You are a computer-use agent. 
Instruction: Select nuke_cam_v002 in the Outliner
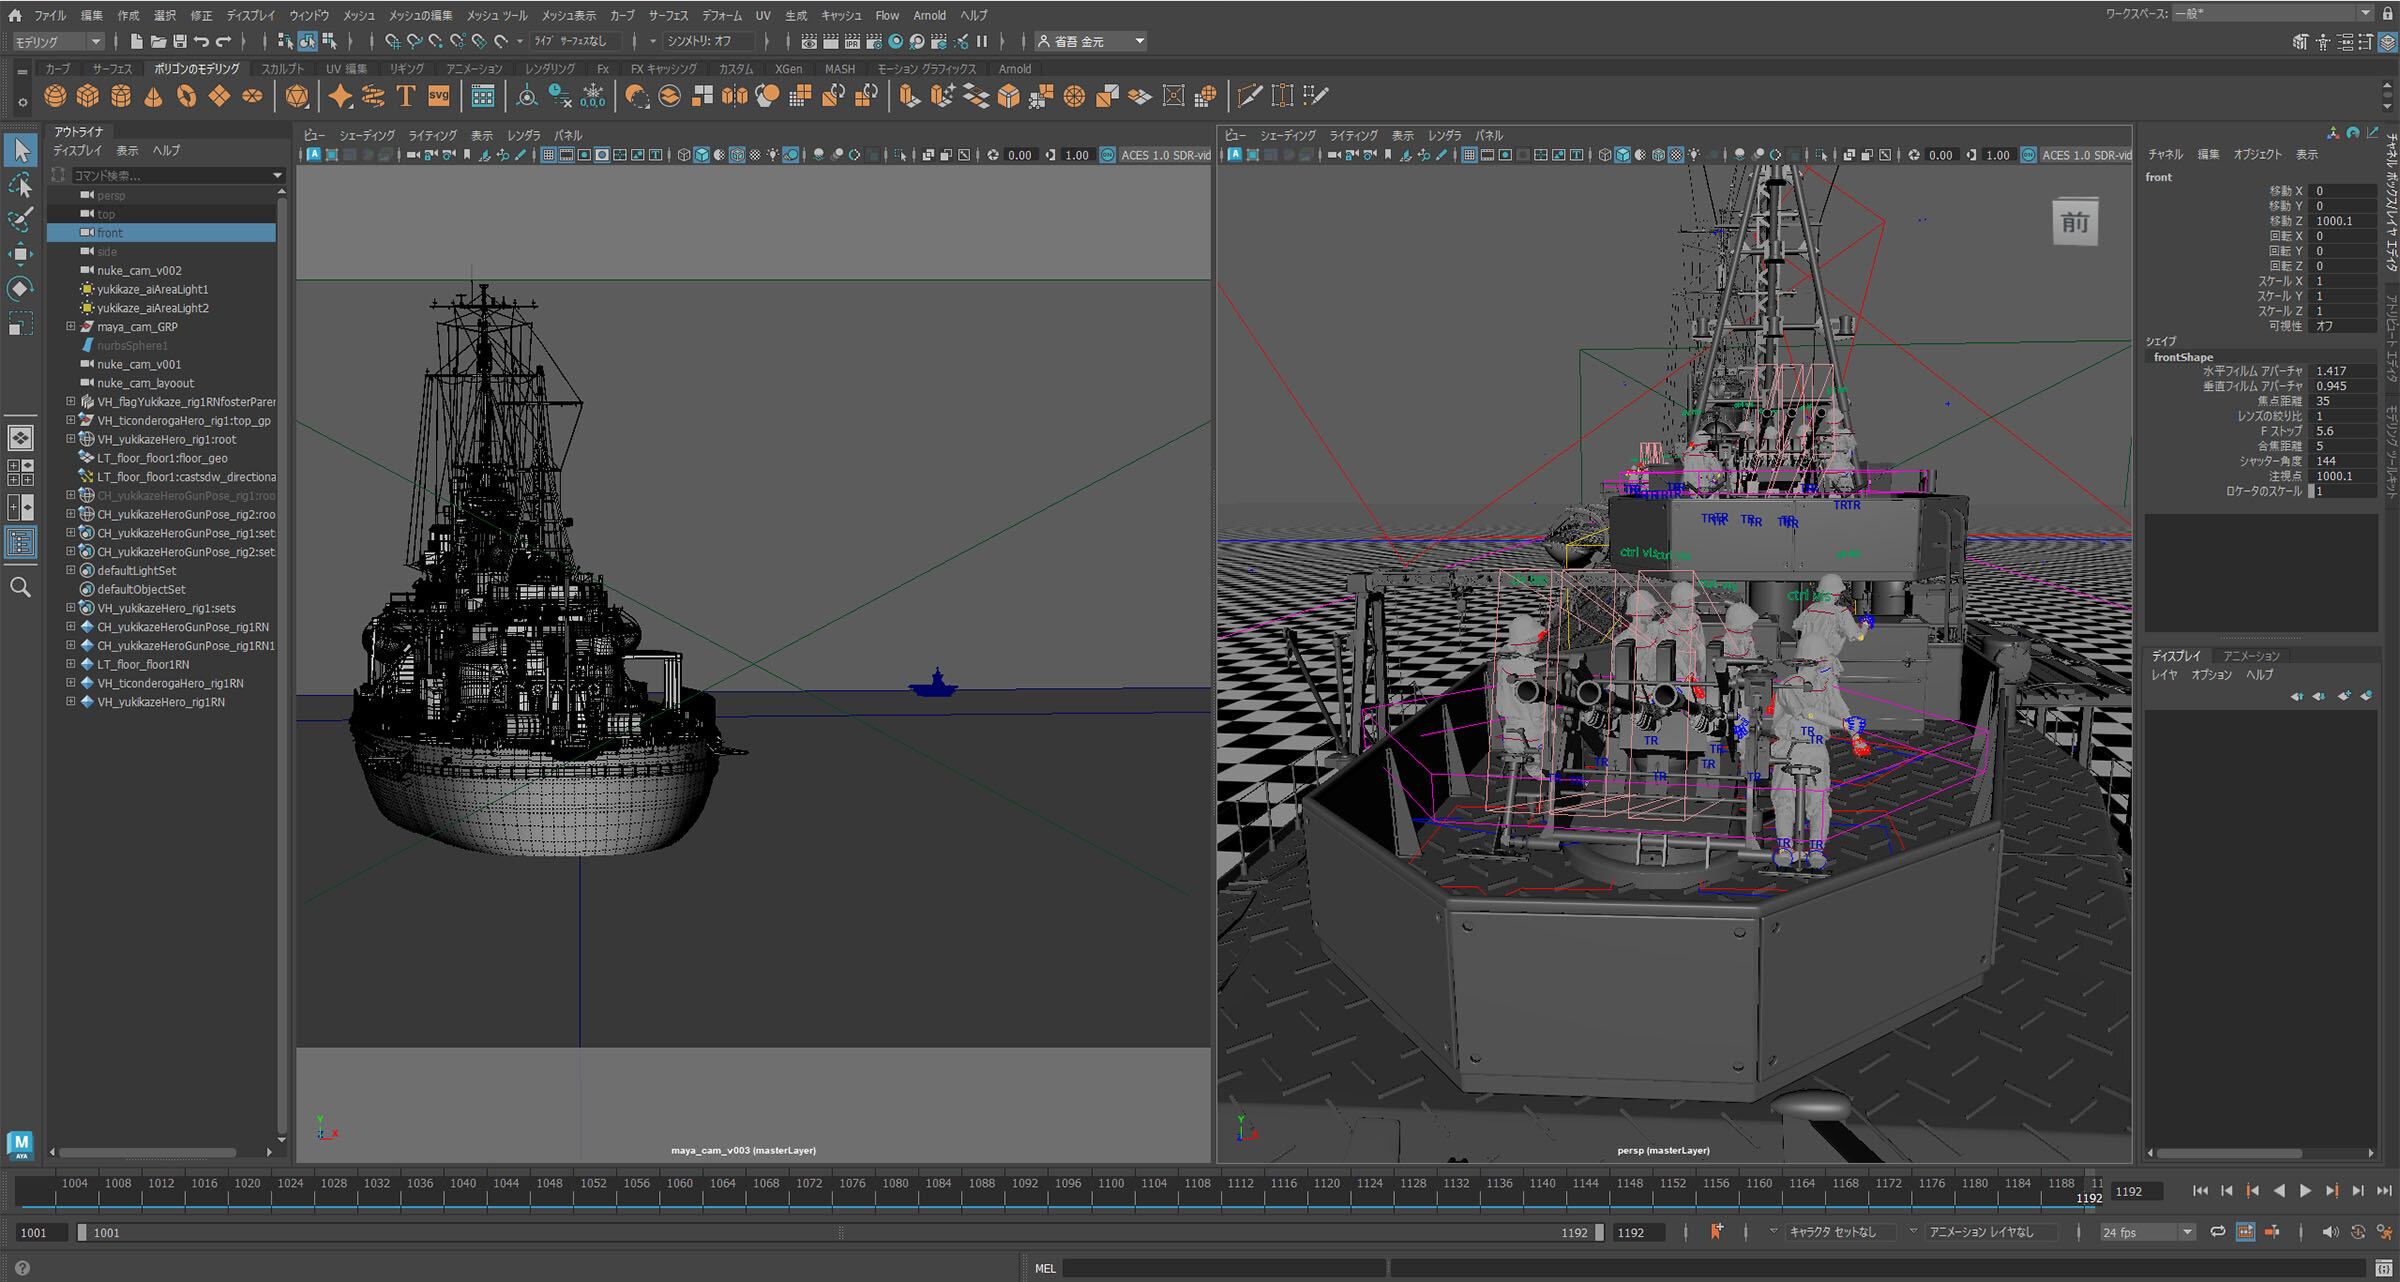pos(139,270)
